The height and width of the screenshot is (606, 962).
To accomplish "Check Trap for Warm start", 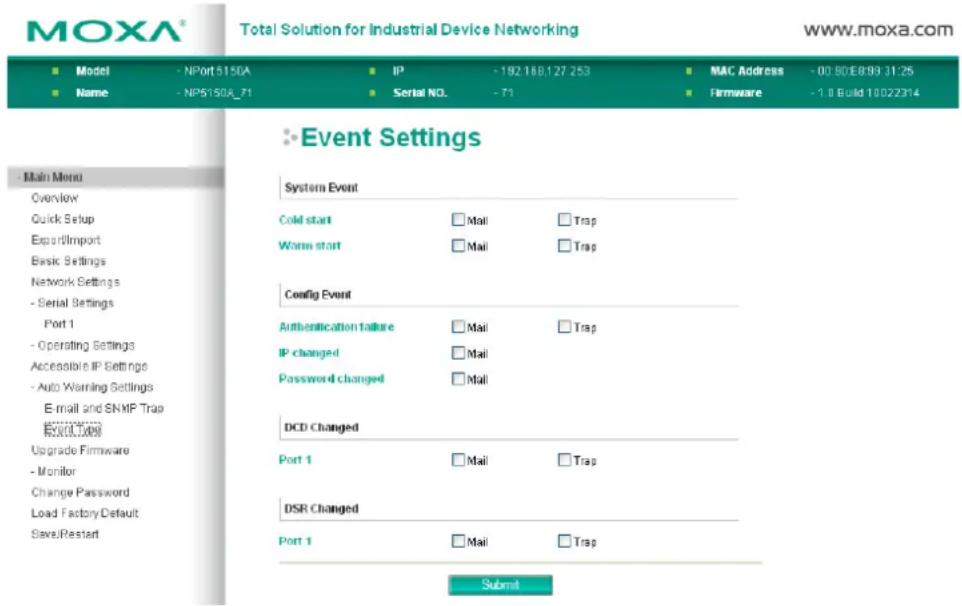I will tap(564, 246).
